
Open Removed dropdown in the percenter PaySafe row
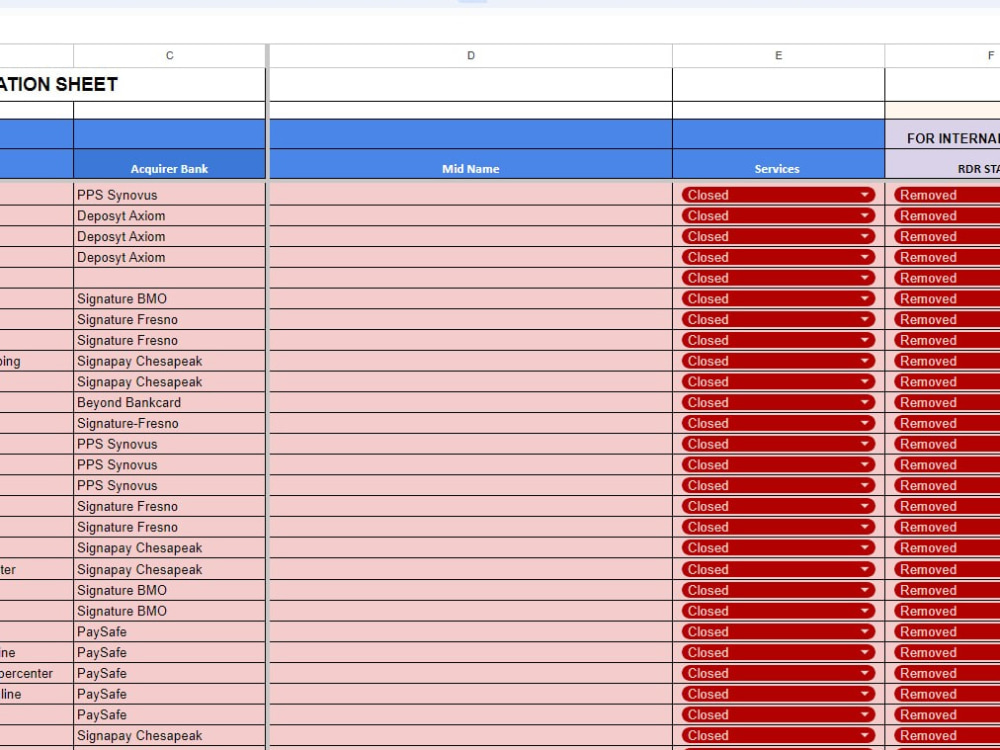coord(946,673)
